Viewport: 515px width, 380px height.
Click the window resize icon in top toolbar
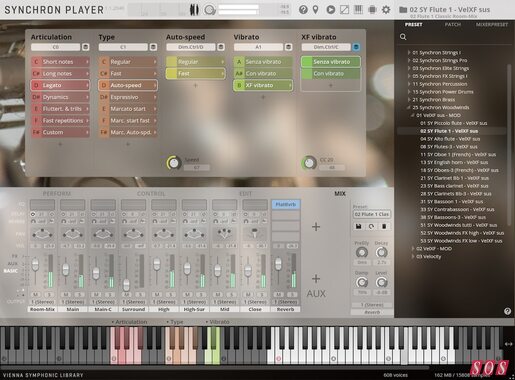tap(344, 10)
